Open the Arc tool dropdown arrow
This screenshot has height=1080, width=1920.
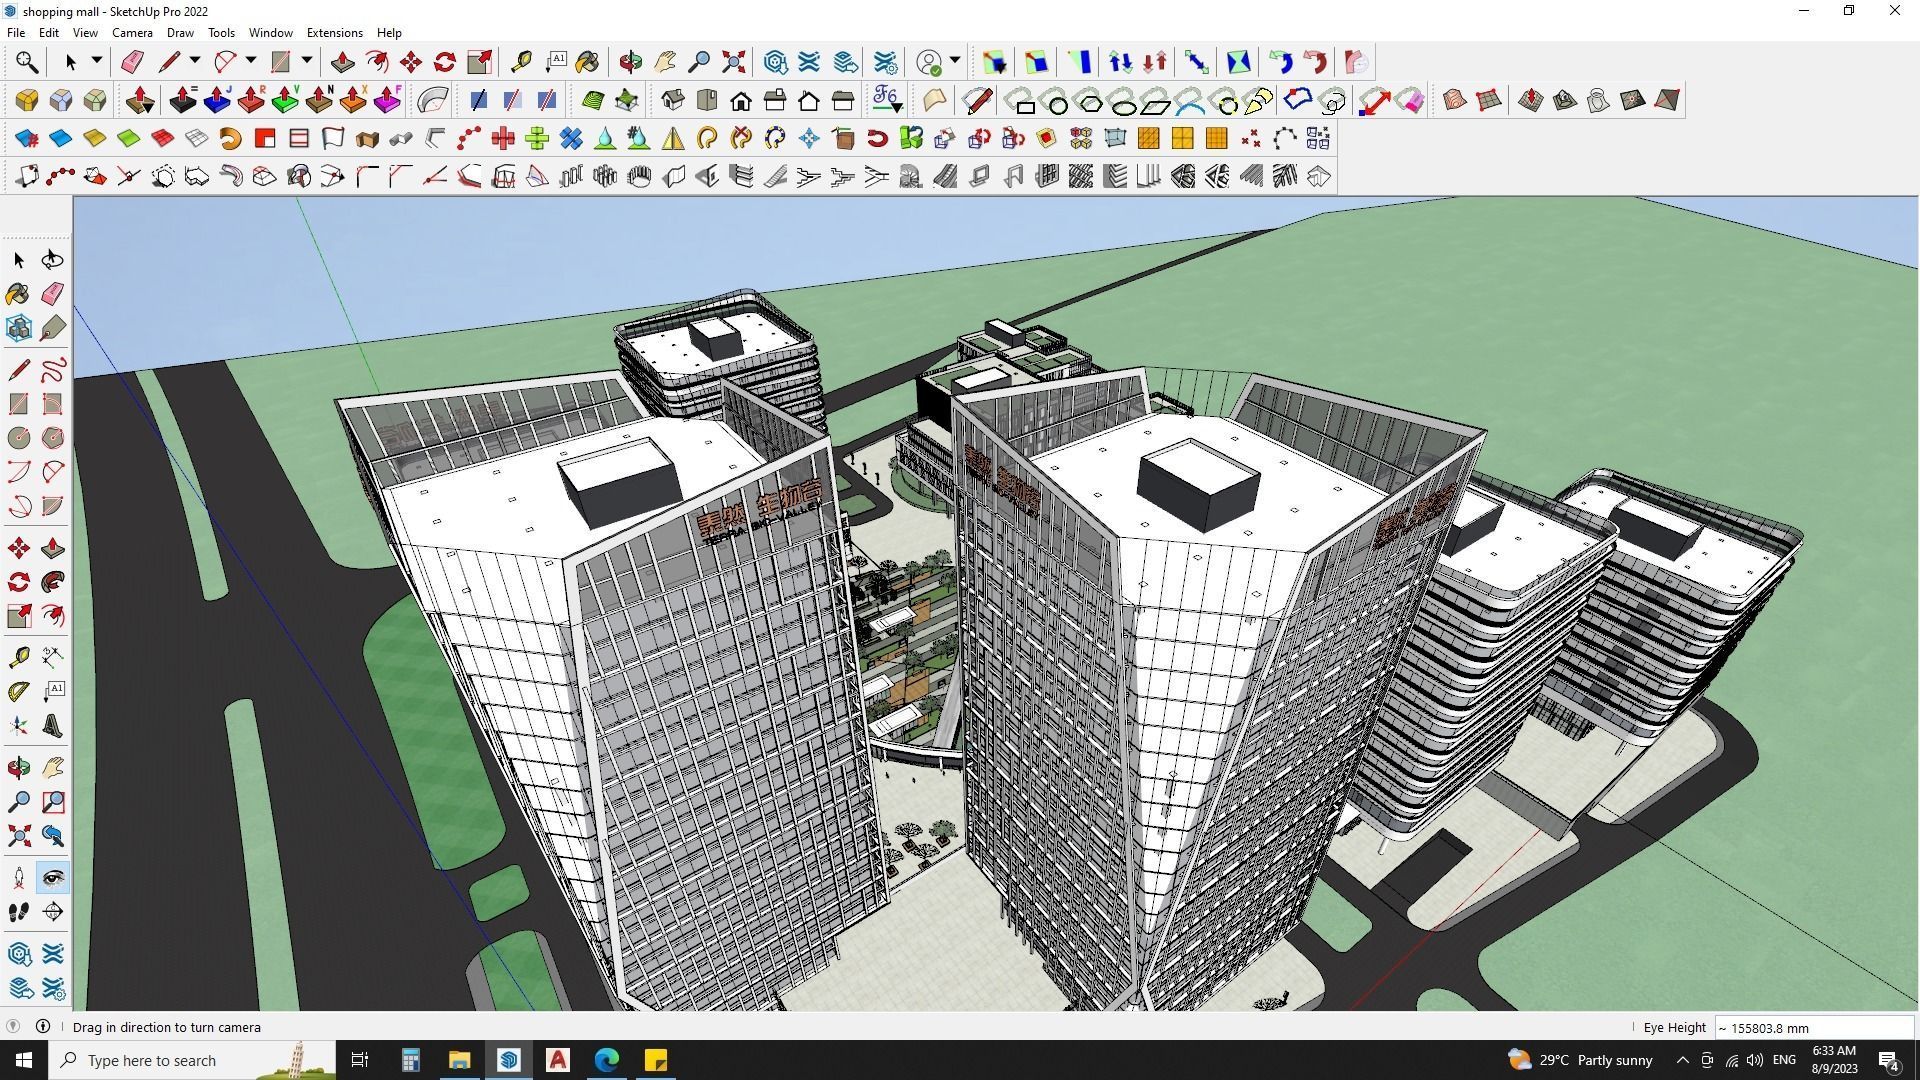tap(251, 61)
